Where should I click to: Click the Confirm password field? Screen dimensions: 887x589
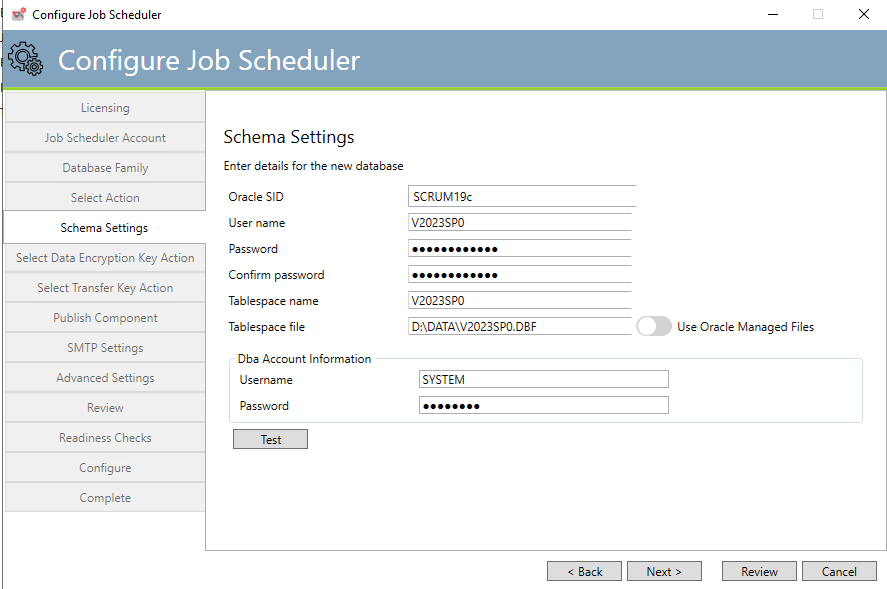pyautogui.click(x=520, y=274)
